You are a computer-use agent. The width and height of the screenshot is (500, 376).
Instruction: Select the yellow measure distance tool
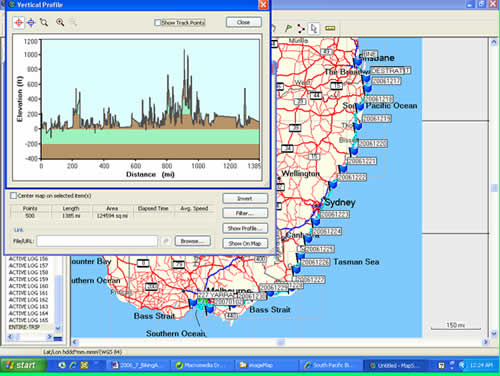click(330, 28)
